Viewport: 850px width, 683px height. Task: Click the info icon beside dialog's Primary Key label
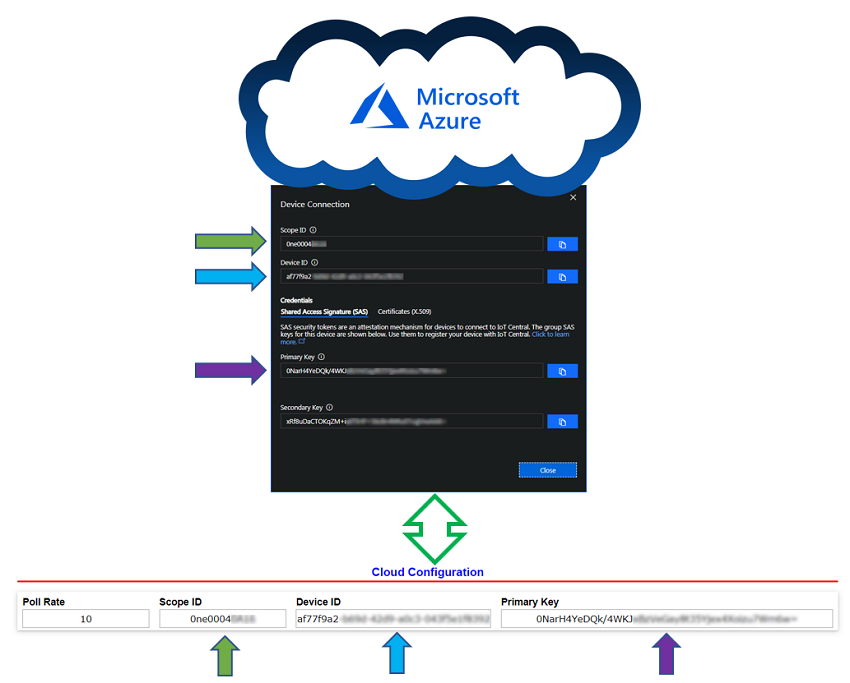pos(321,357)
